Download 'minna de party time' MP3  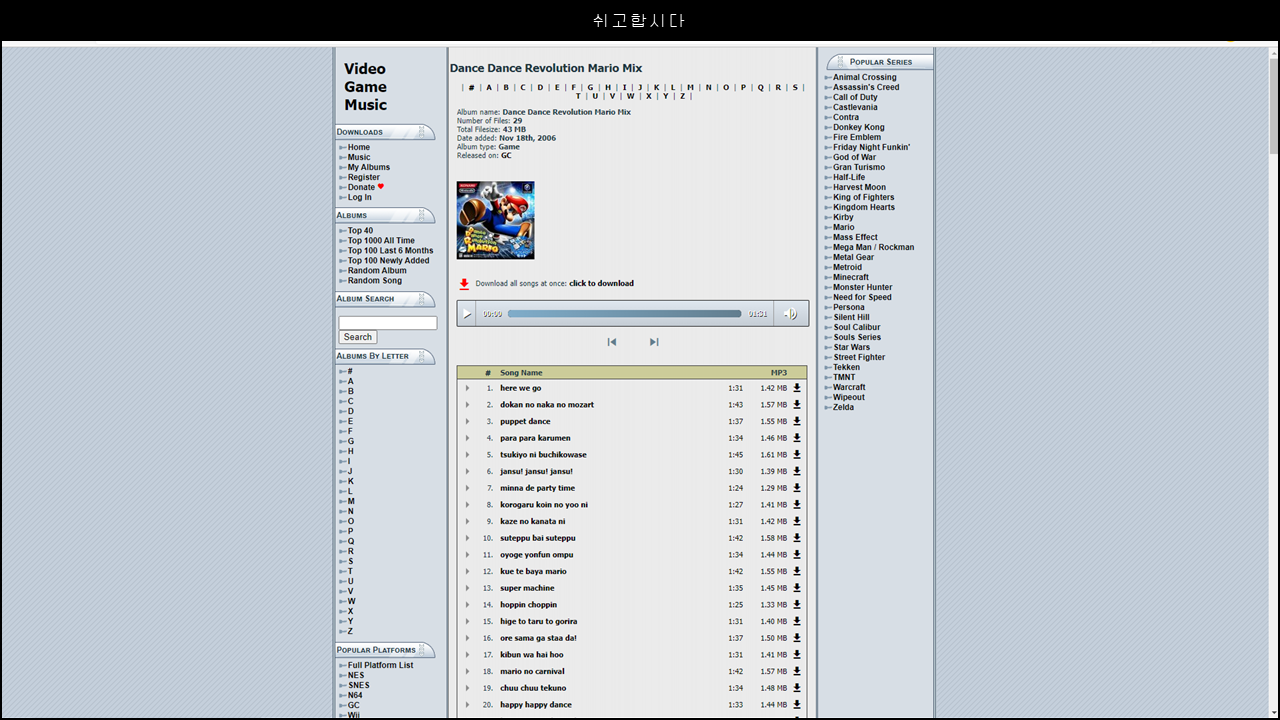797,488
